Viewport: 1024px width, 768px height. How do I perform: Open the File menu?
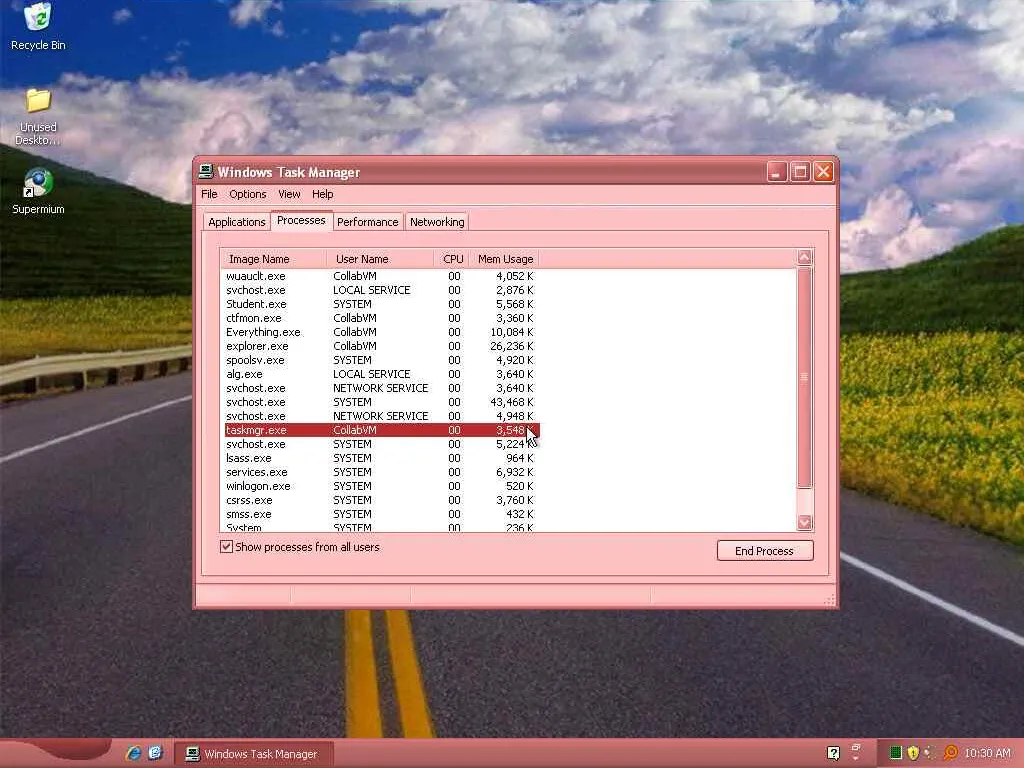[209, 194]
